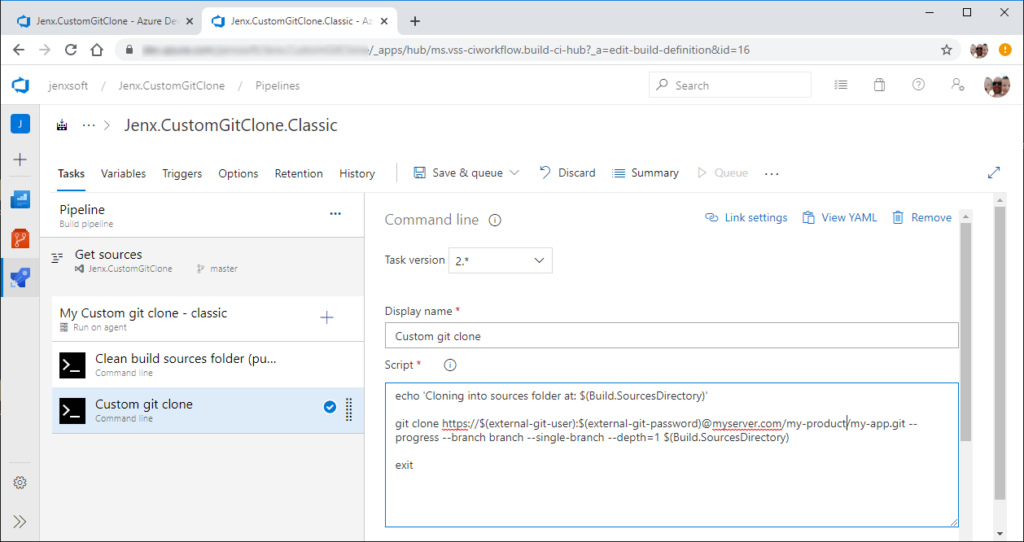Viewport: 1024px width, 542px height.
Task: Select the Custom git clone task
Action: click(208, 410)
